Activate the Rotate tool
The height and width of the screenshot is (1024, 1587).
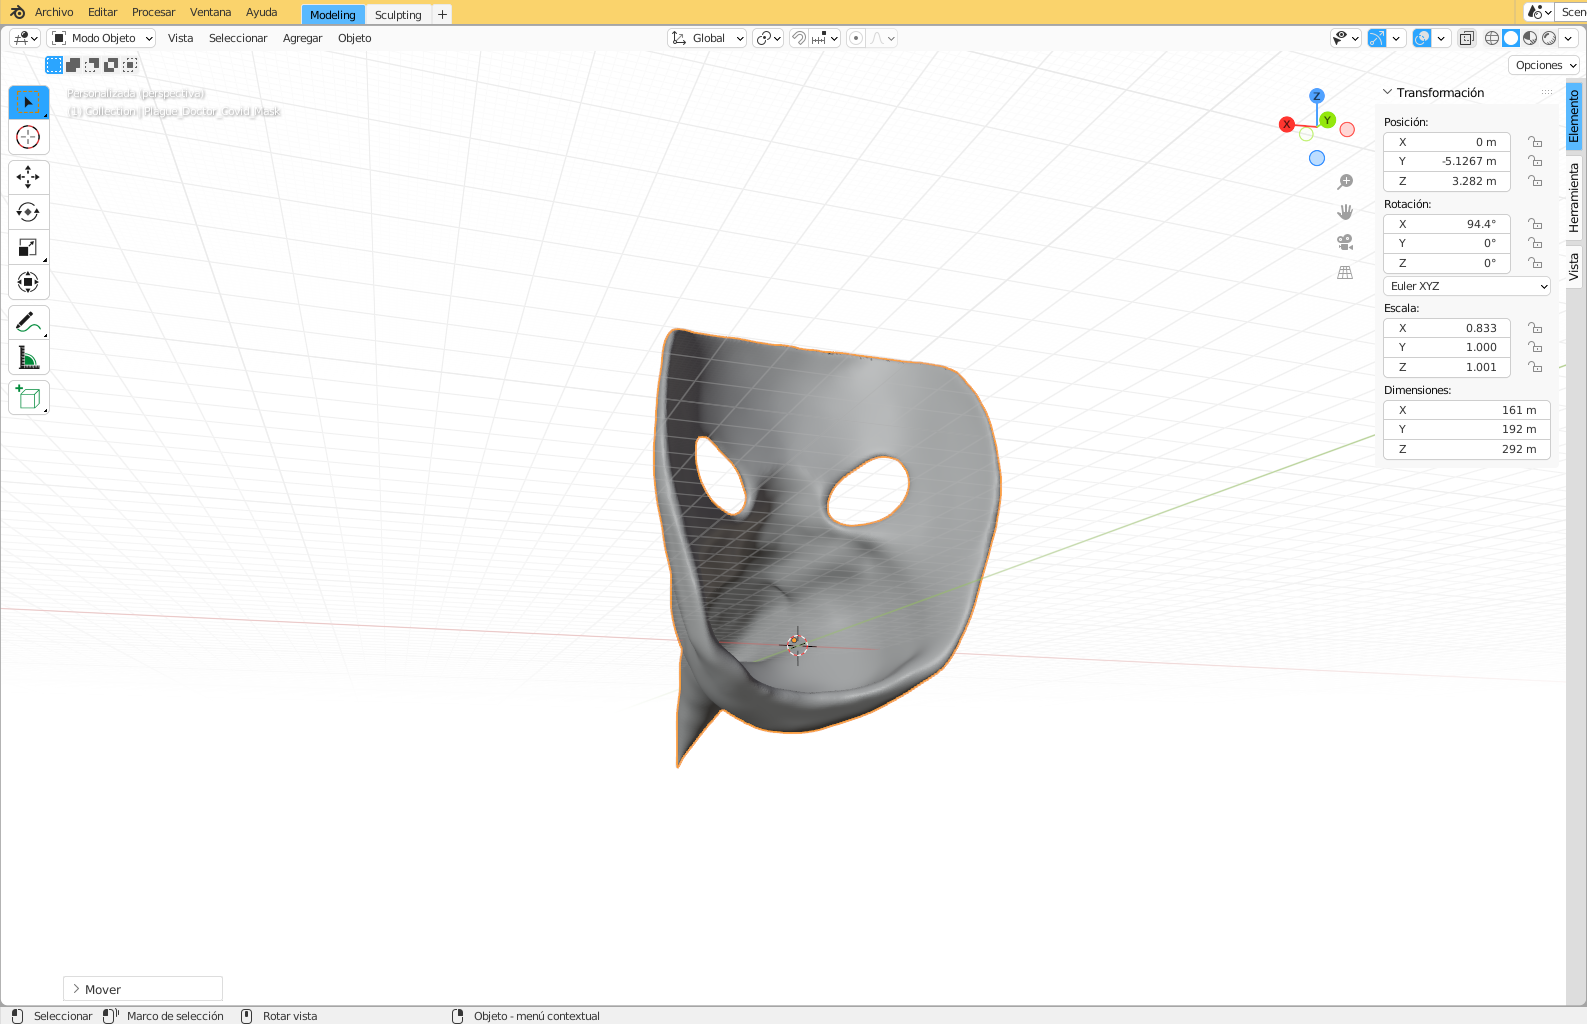[x=28, y=213]
